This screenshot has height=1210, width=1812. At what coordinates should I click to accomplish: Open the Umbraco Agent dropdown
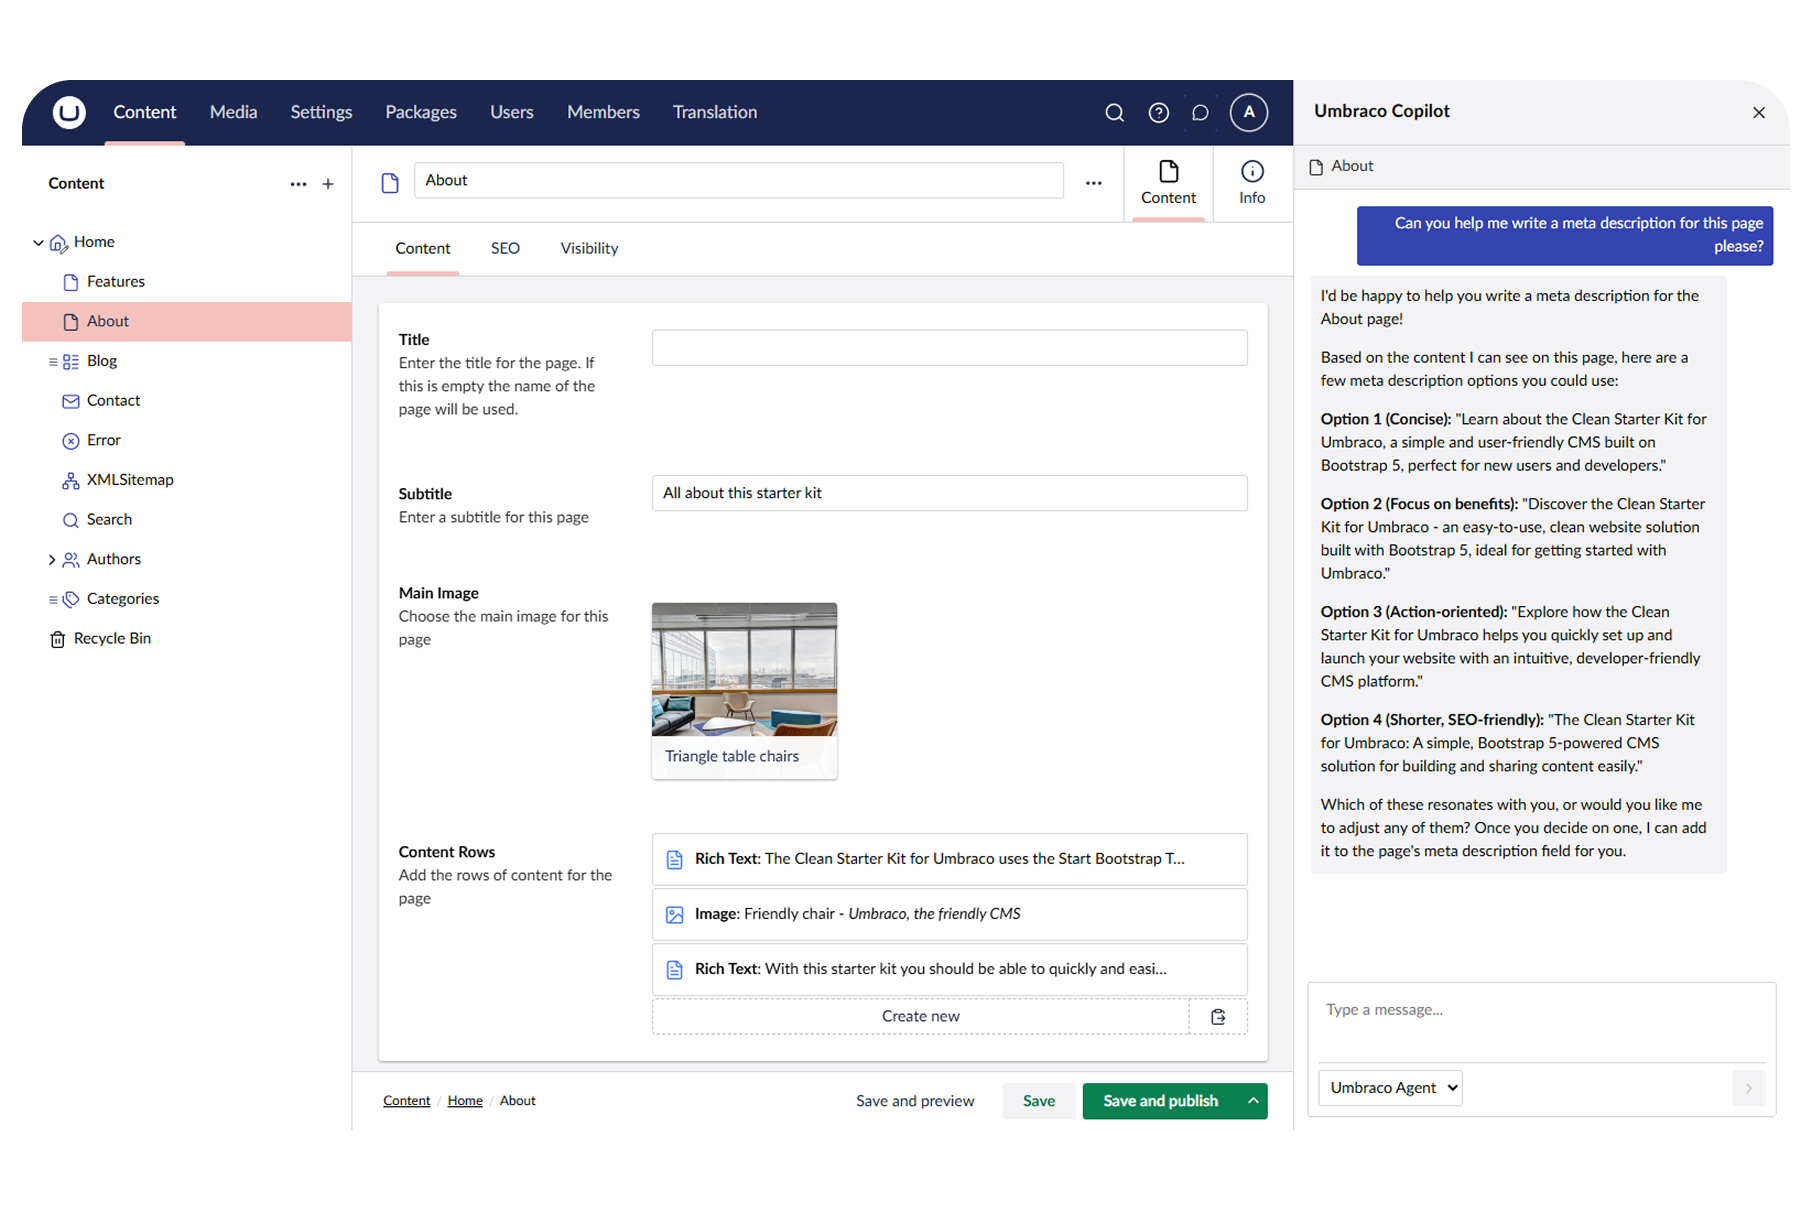1390,1088
